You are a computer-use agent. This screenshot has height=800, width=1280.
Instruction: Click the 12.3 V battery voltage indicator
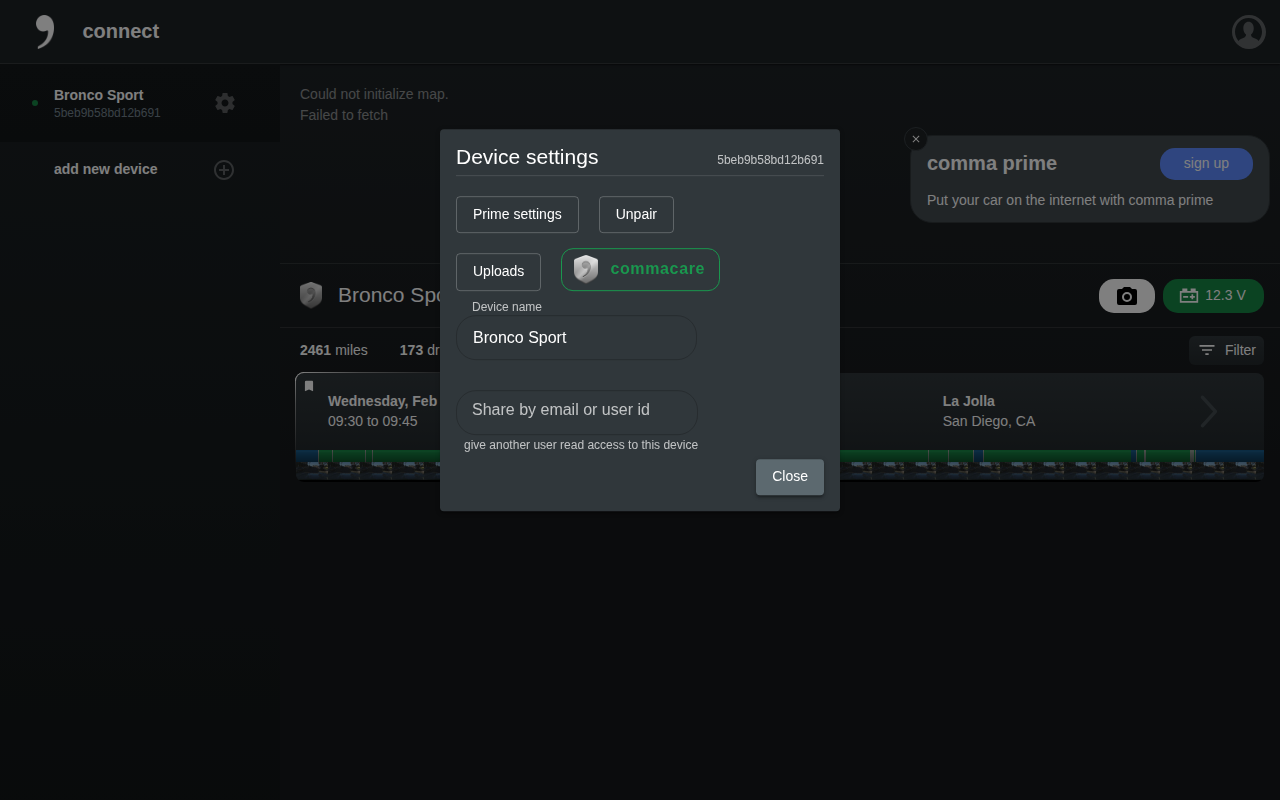click(1213, 296)
